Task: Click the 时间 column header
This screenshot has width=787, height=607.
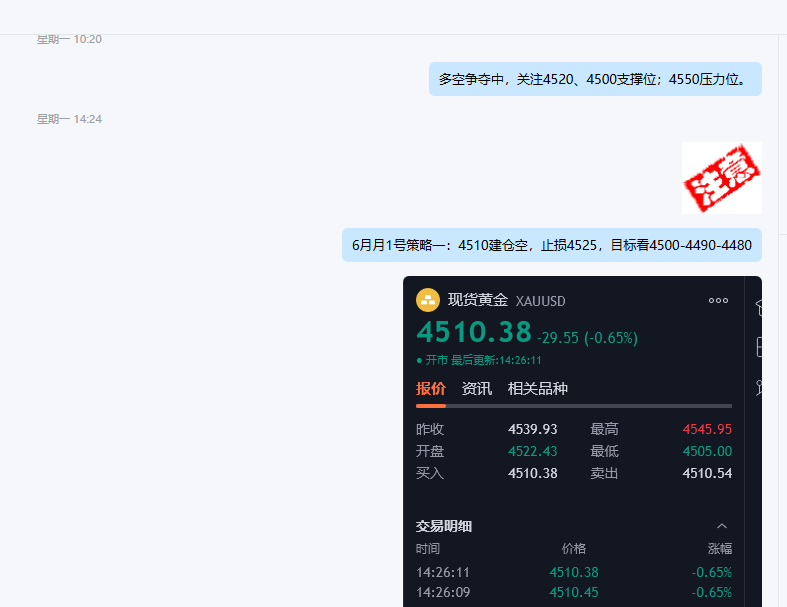Action: [x=428, y=549]
